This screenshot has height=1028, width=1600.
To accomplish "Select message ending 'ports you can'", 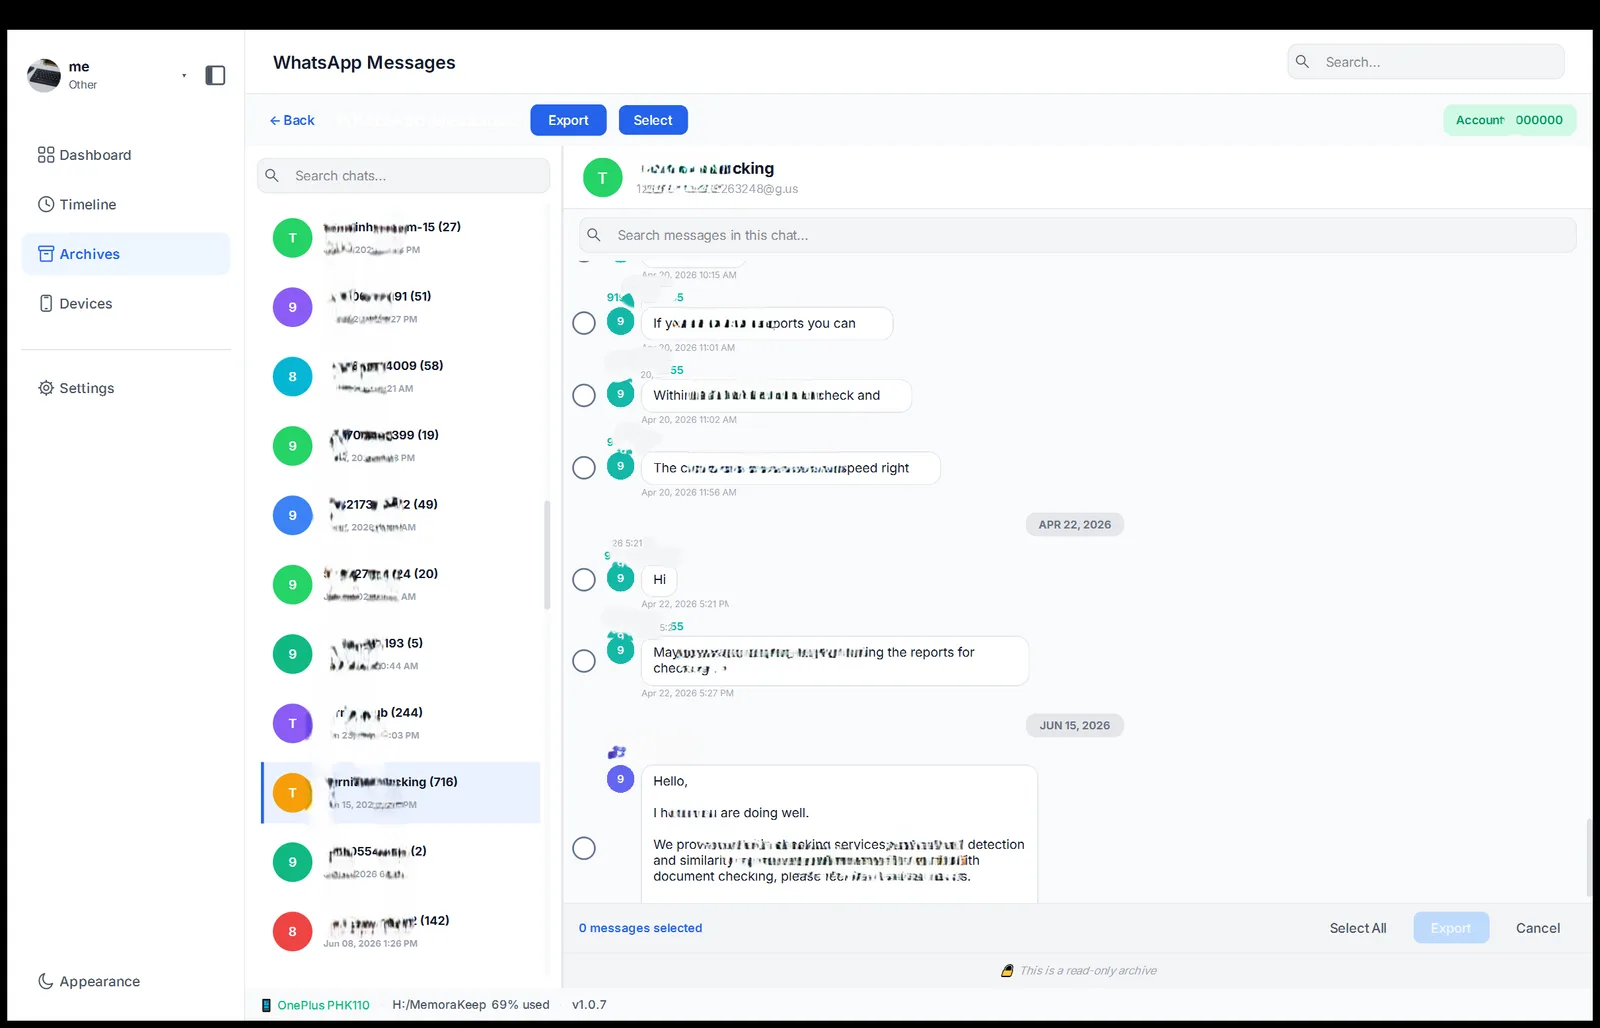I will (584, 323).
